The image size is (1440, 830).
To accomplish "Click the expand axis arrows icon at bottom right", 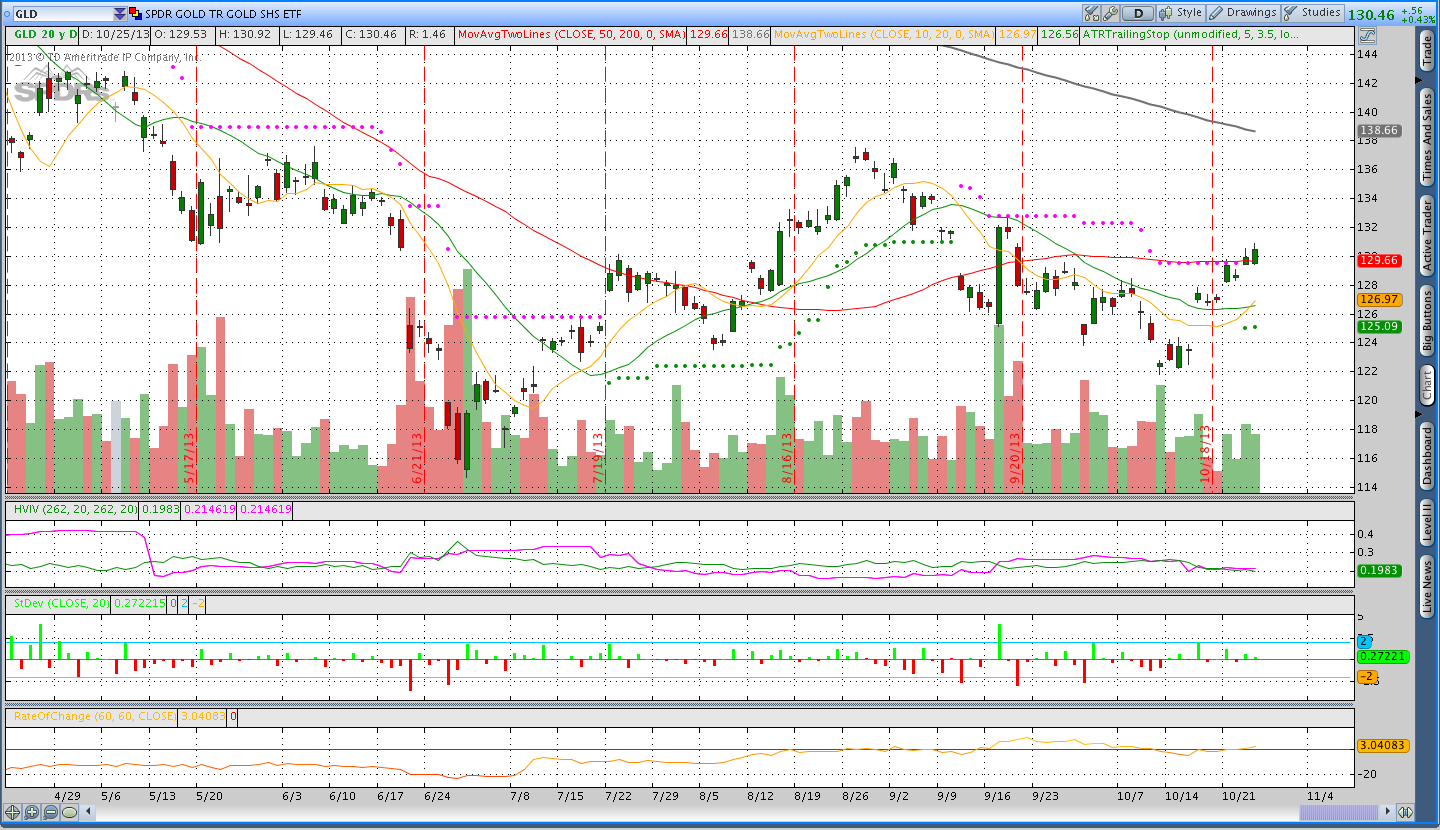I will coord(1405,813).
